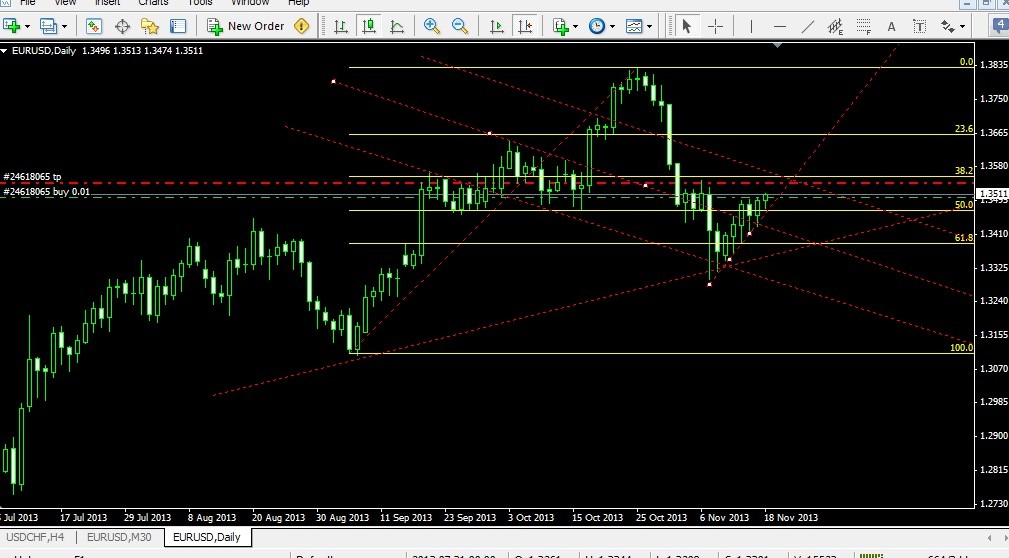Expand the Profiles dropdown arrow
This screenshot has width=1009, height=558.
[x=64, y=26]
